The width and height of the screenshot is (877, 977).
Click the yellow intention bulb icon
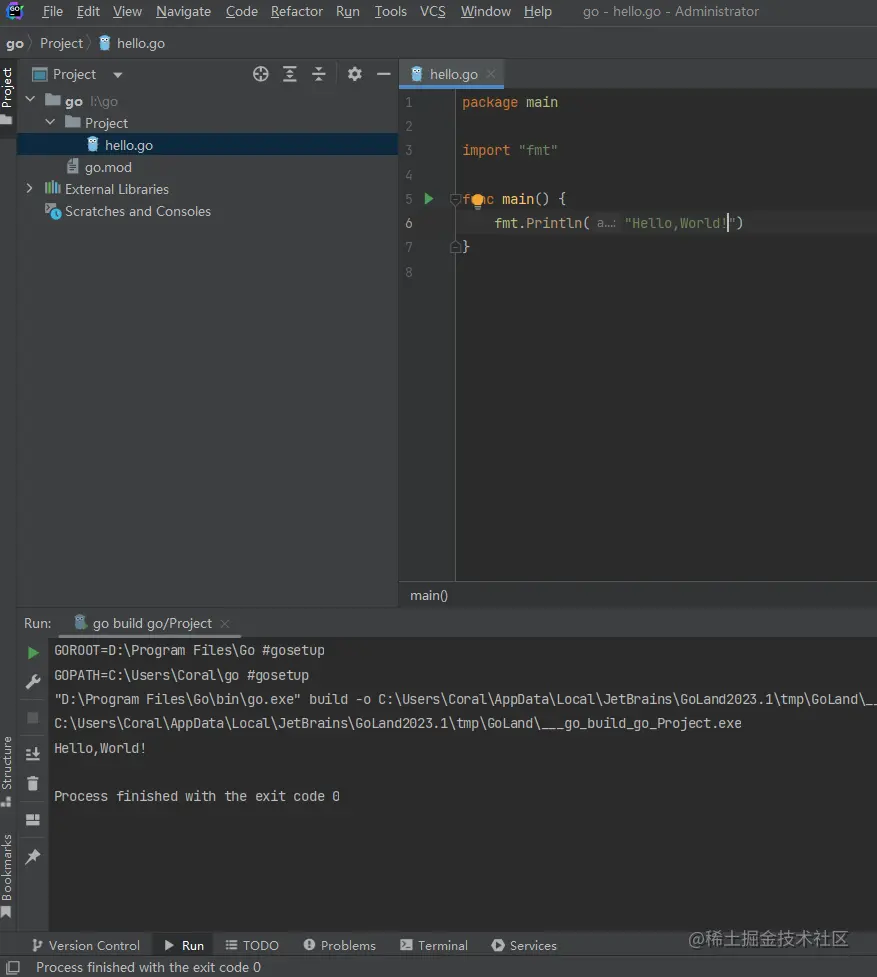477,200
